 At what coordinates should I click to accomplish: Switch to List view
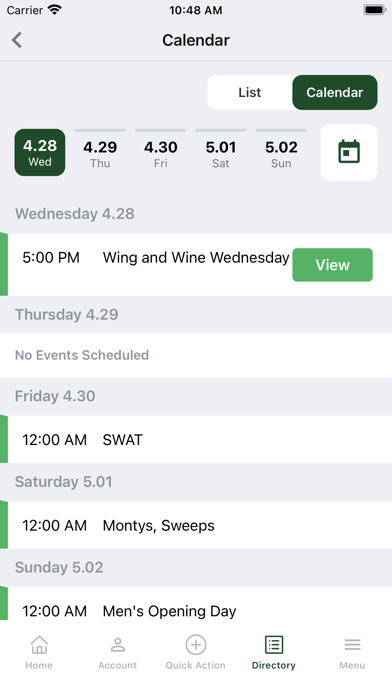click(249, 92)
